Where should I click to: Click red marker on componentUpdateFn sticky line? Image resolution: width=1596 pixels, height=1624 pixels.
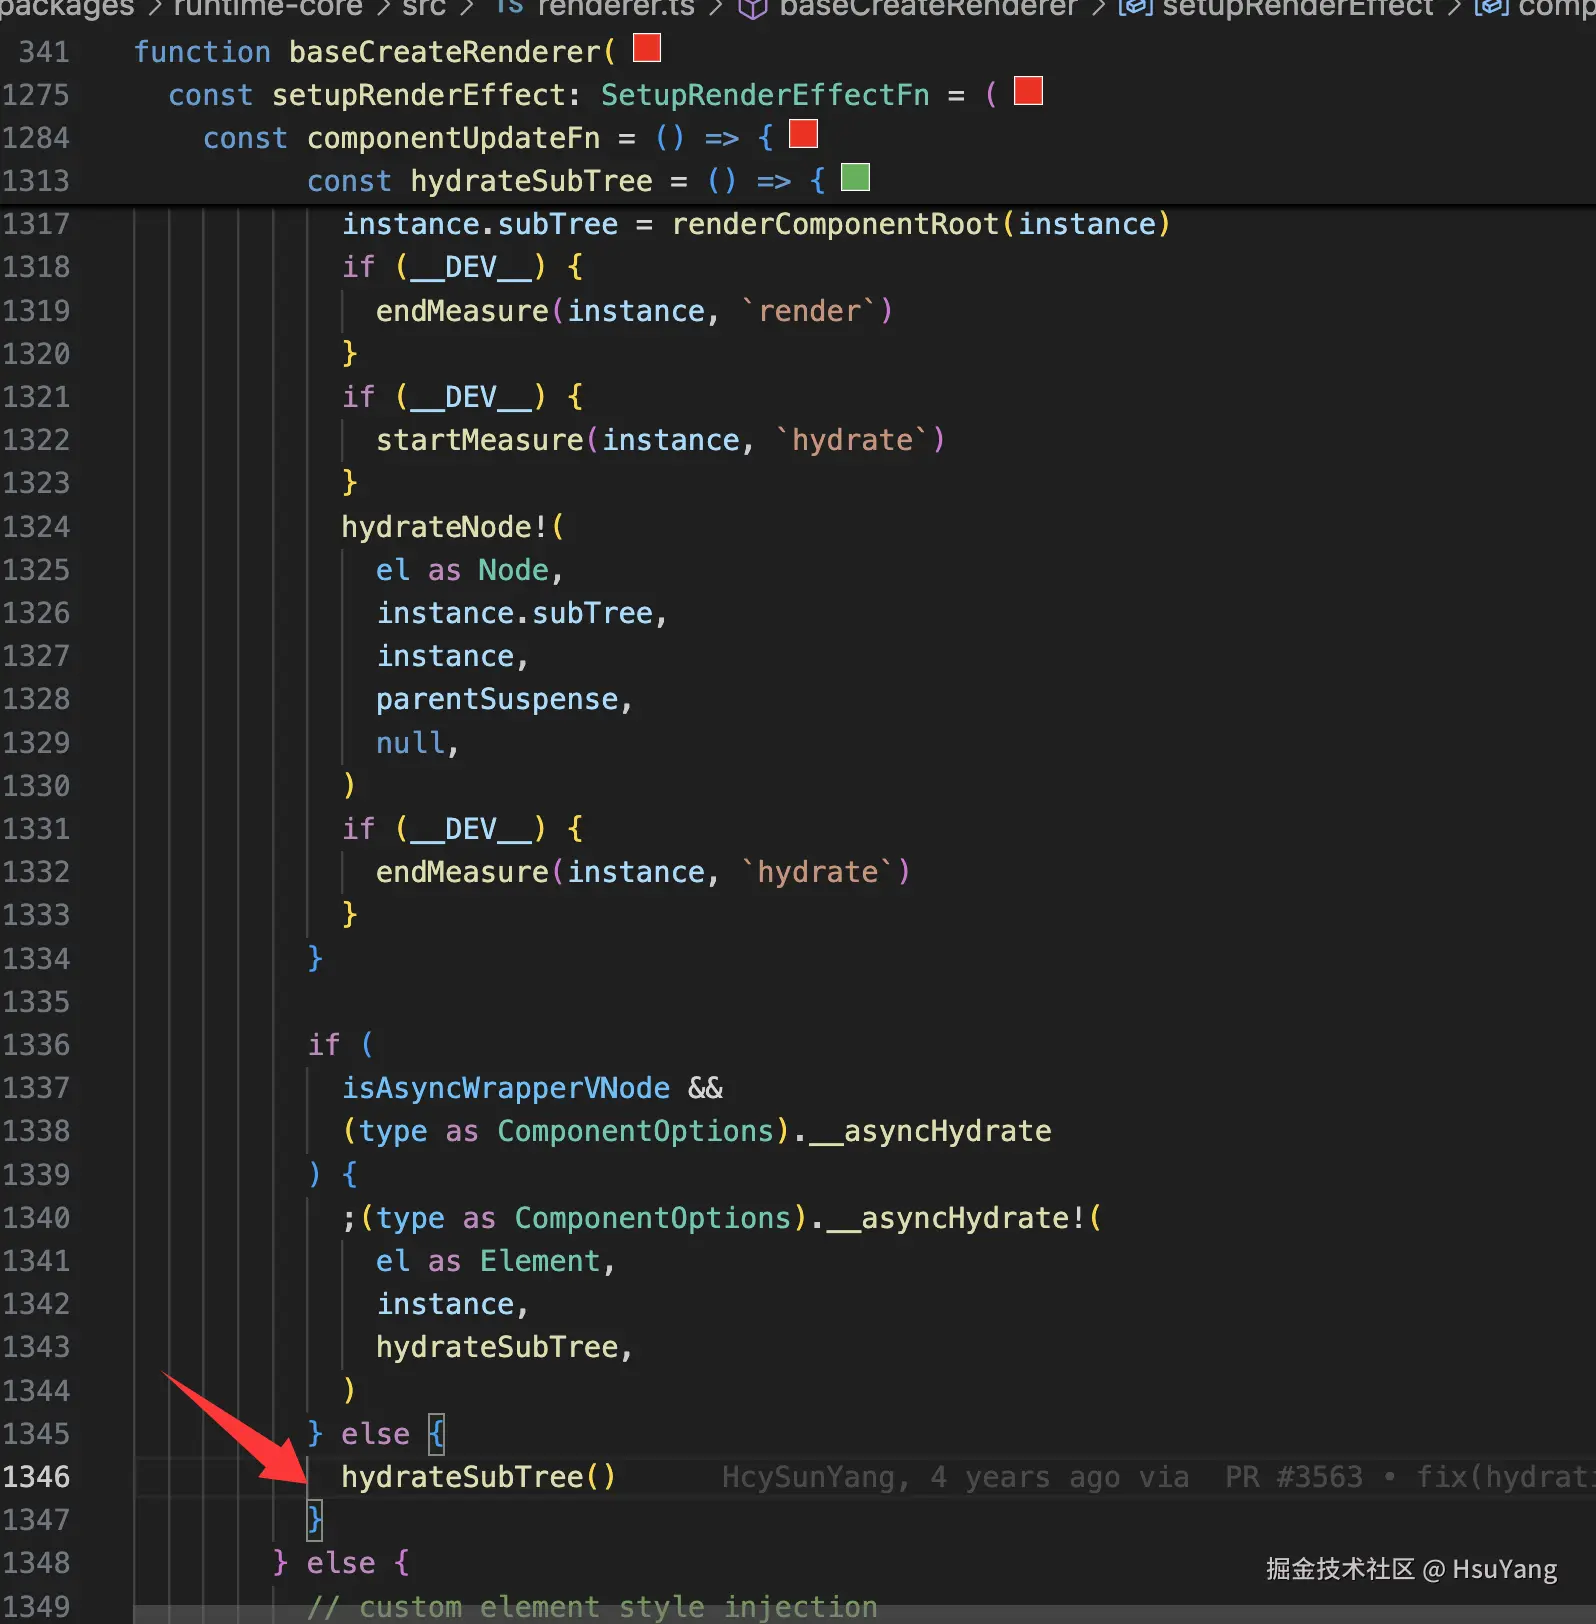(x=803, y=133)
